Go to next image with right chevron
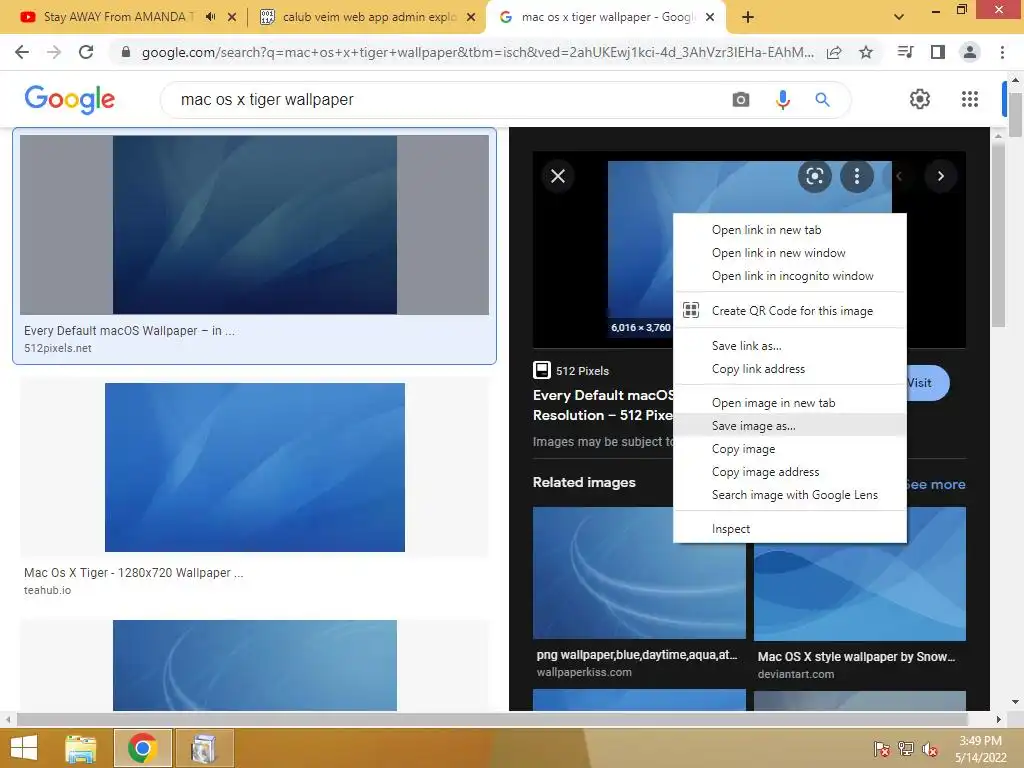Image resolution: width=1024 pixels, height=768 pixels. pos(940,176)
